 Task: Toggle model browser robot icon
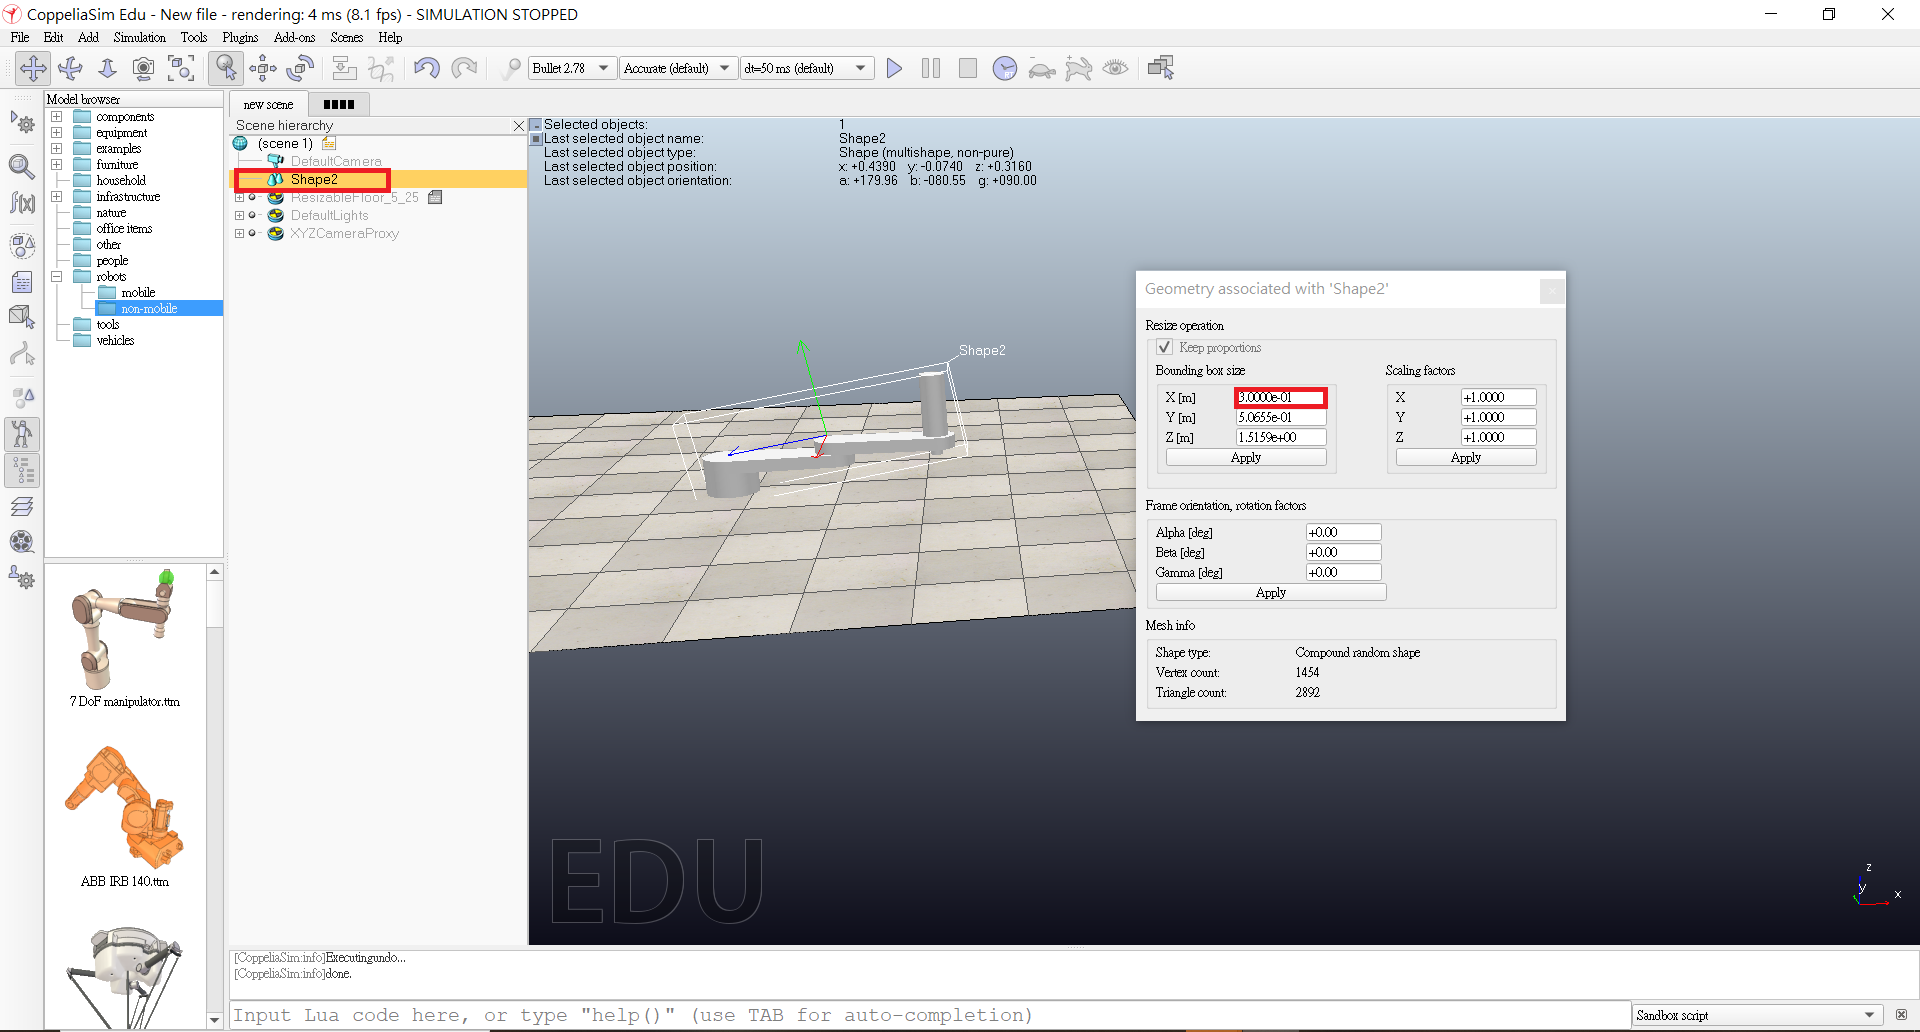[x=22, y=434]
